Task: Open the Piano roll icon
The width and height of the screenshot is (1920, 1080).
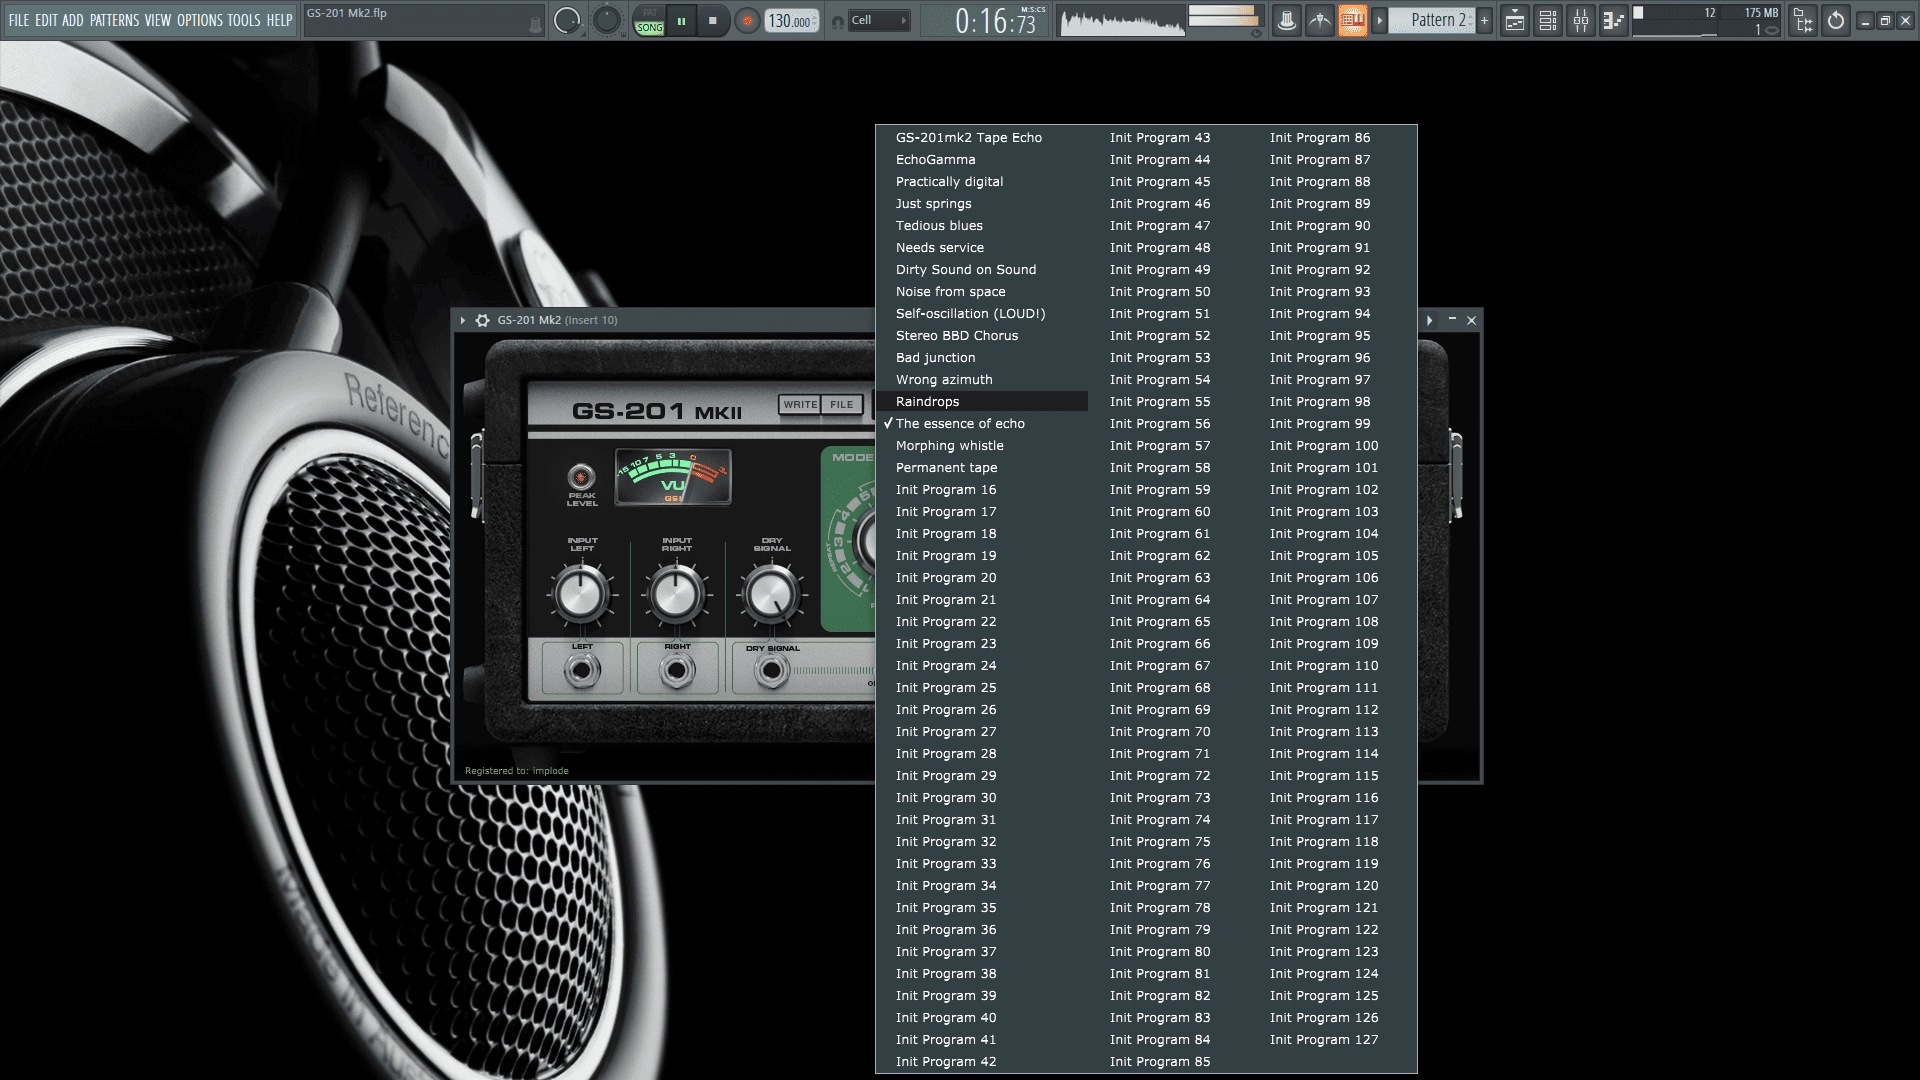Action: [1614, 20]
